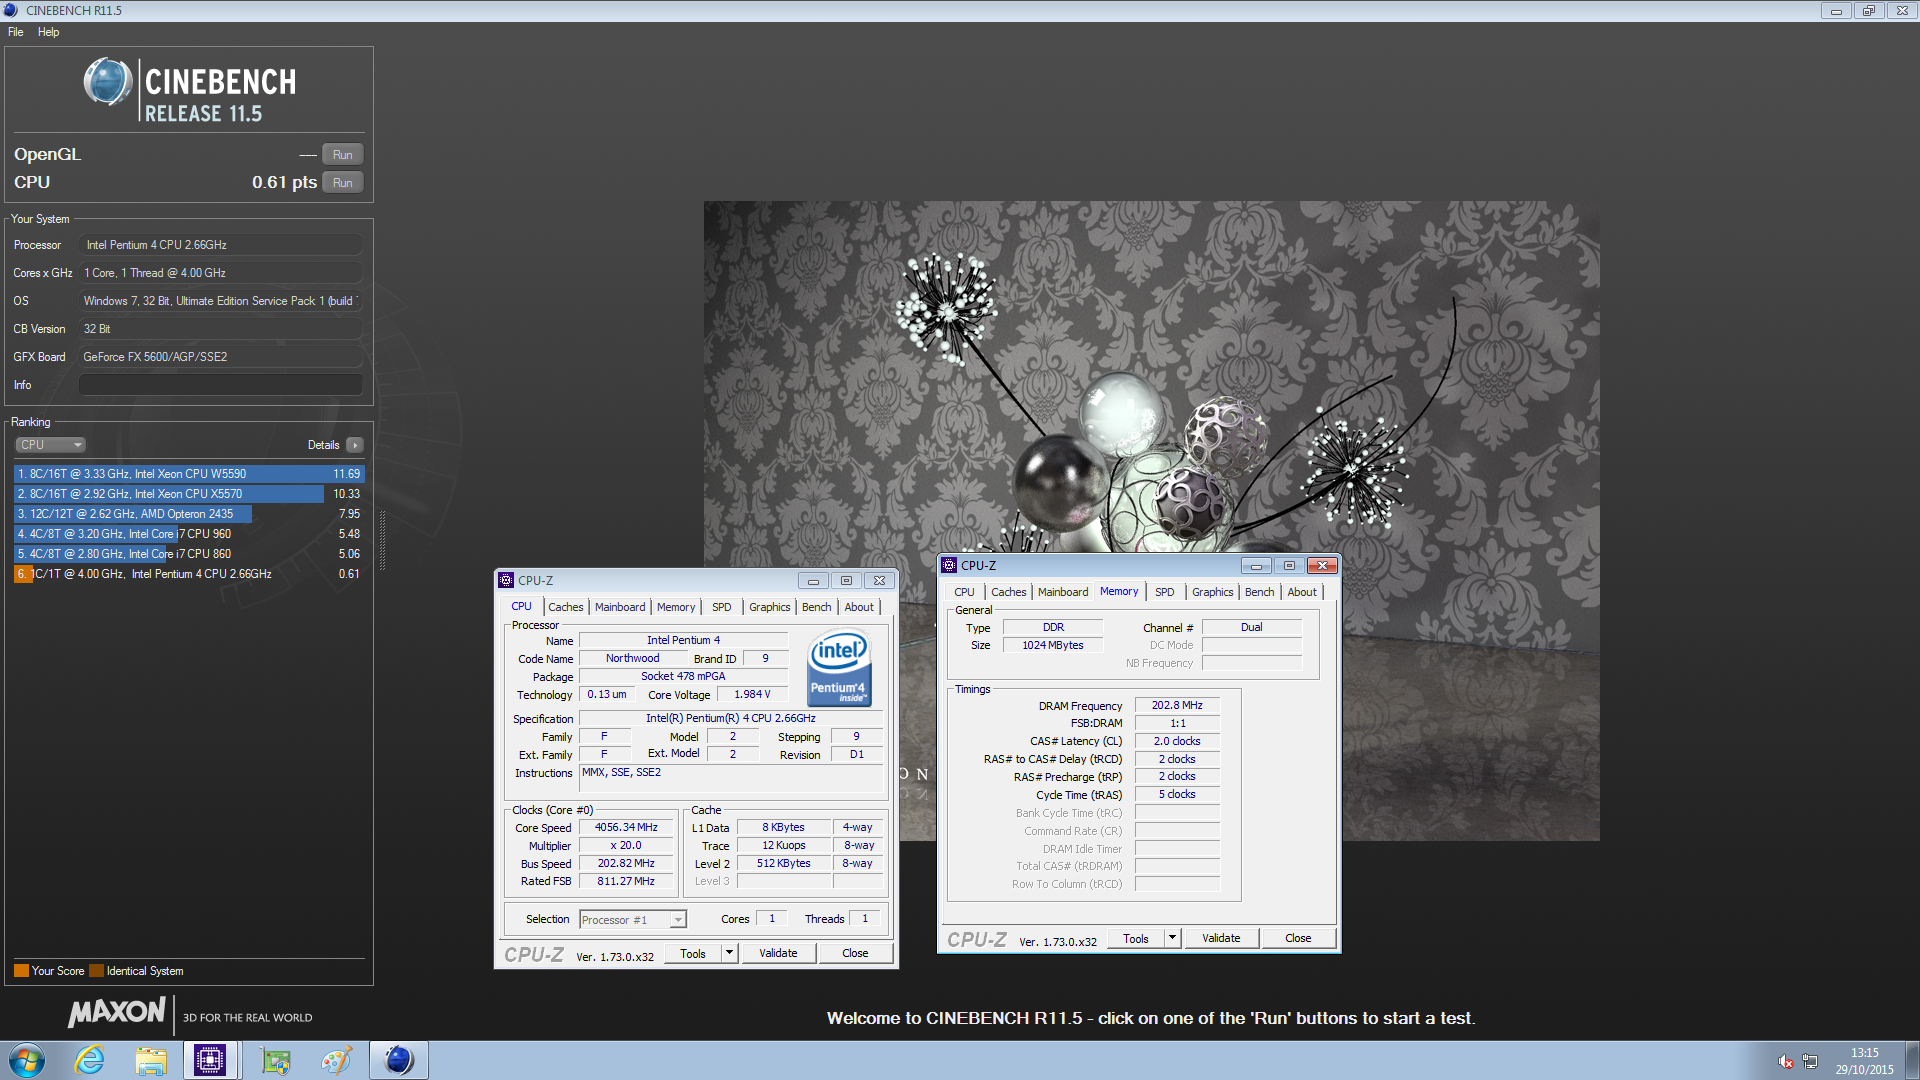Image resolution: width=1920 pixels, height=1080 pixels.
Task: Open Tools dropdown arrow in left CPU-Z window
Action: point(729,954)
